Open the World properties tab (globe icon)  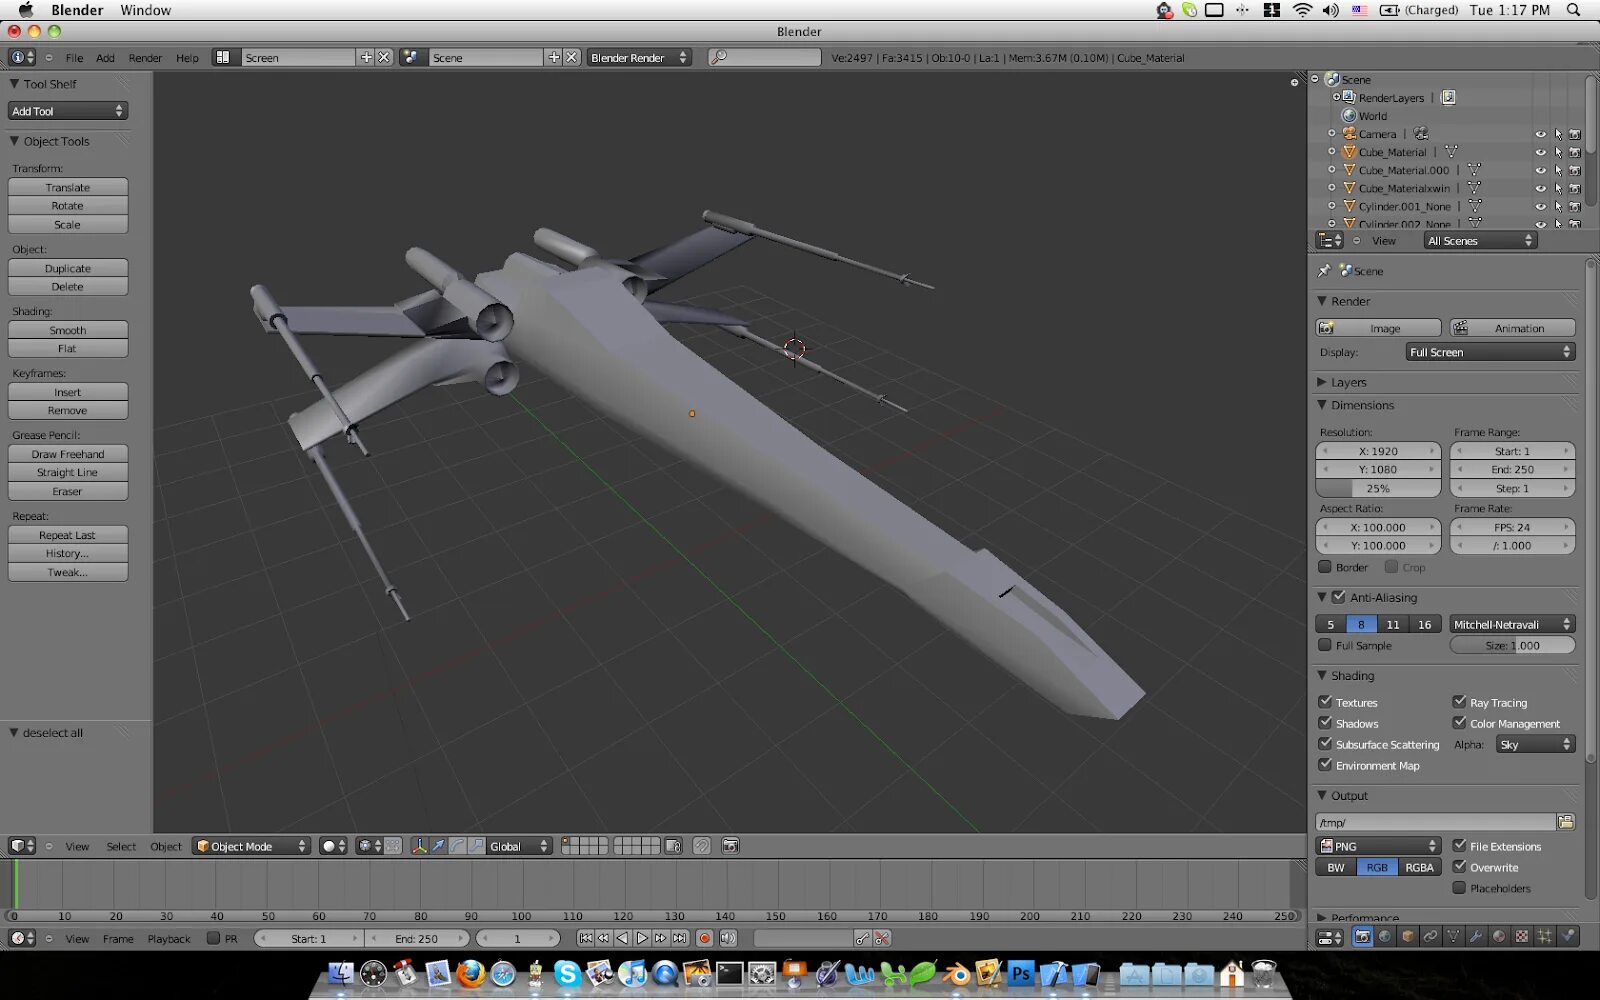click(x=1385, y=937)
